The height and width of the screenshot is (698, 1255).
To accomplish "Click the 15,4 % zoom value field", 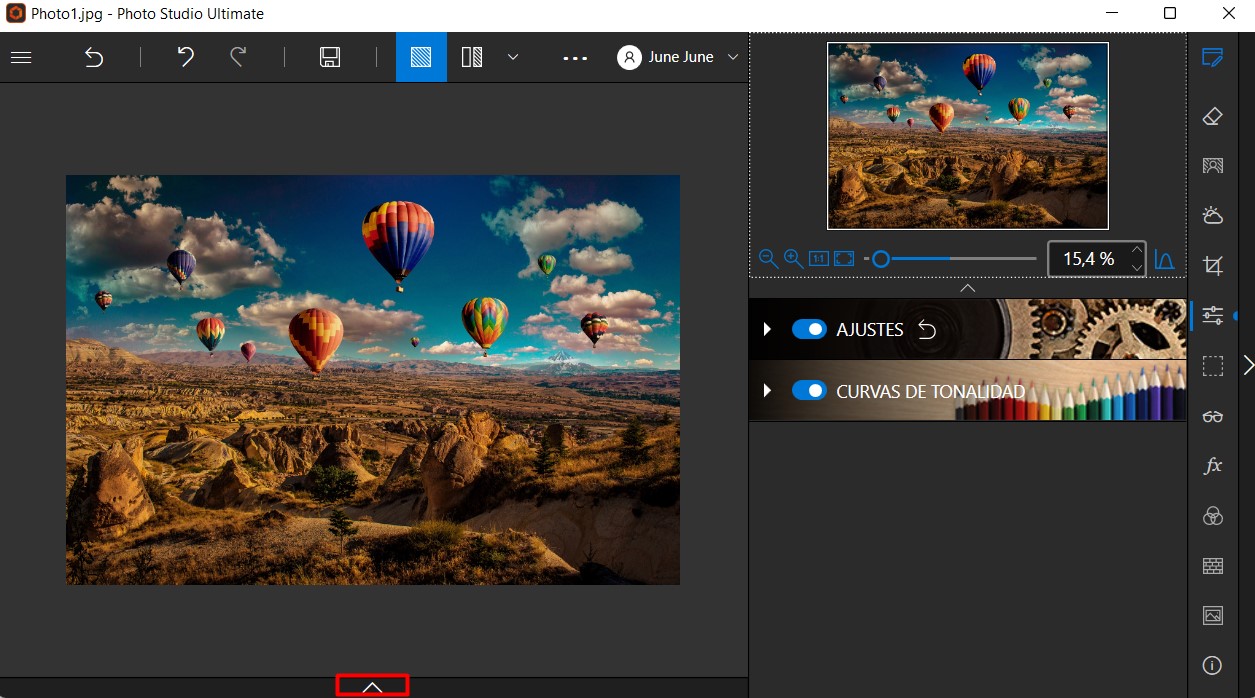I will tap(1087, 259).
